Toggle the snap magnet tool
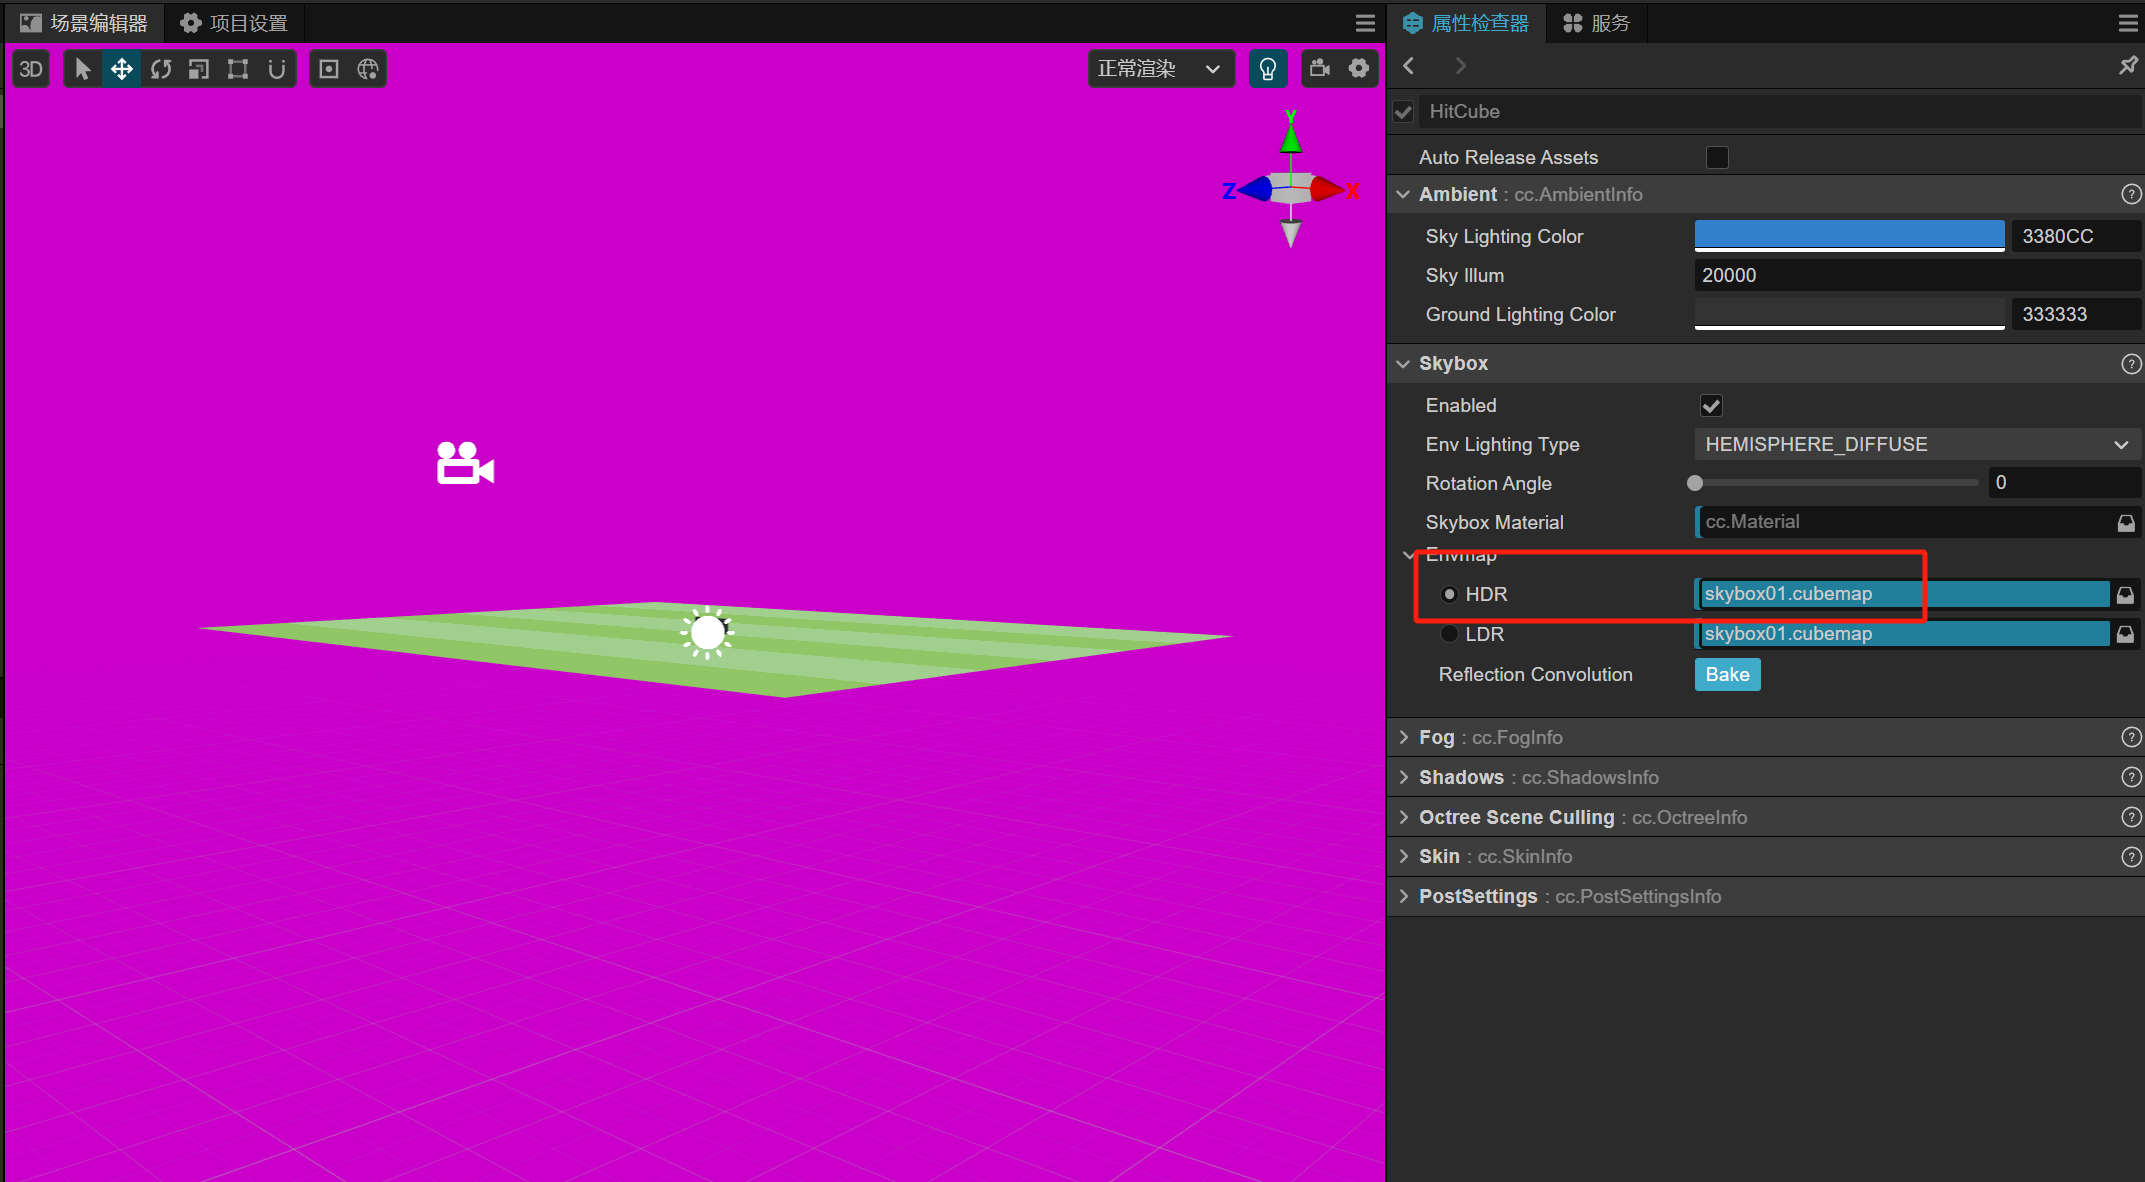The height and width of the screenshot is (1182, 2145). click(x=277, y=69)
